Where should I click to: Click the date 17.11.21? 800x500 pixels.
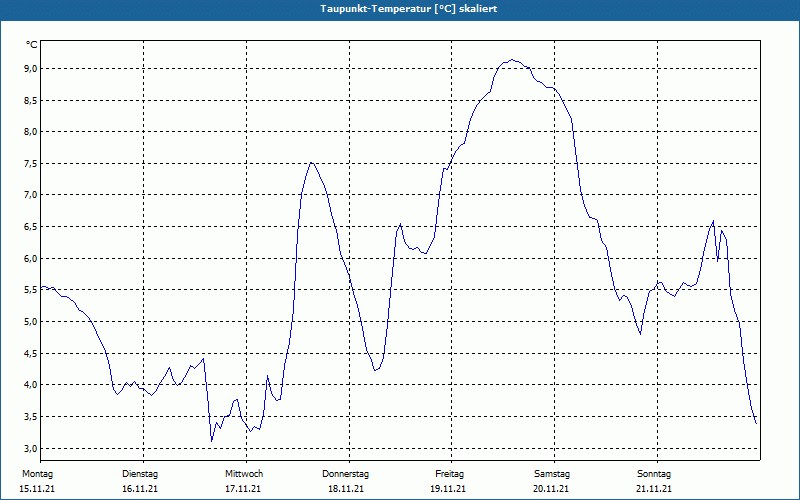click(x=243, y=489)
